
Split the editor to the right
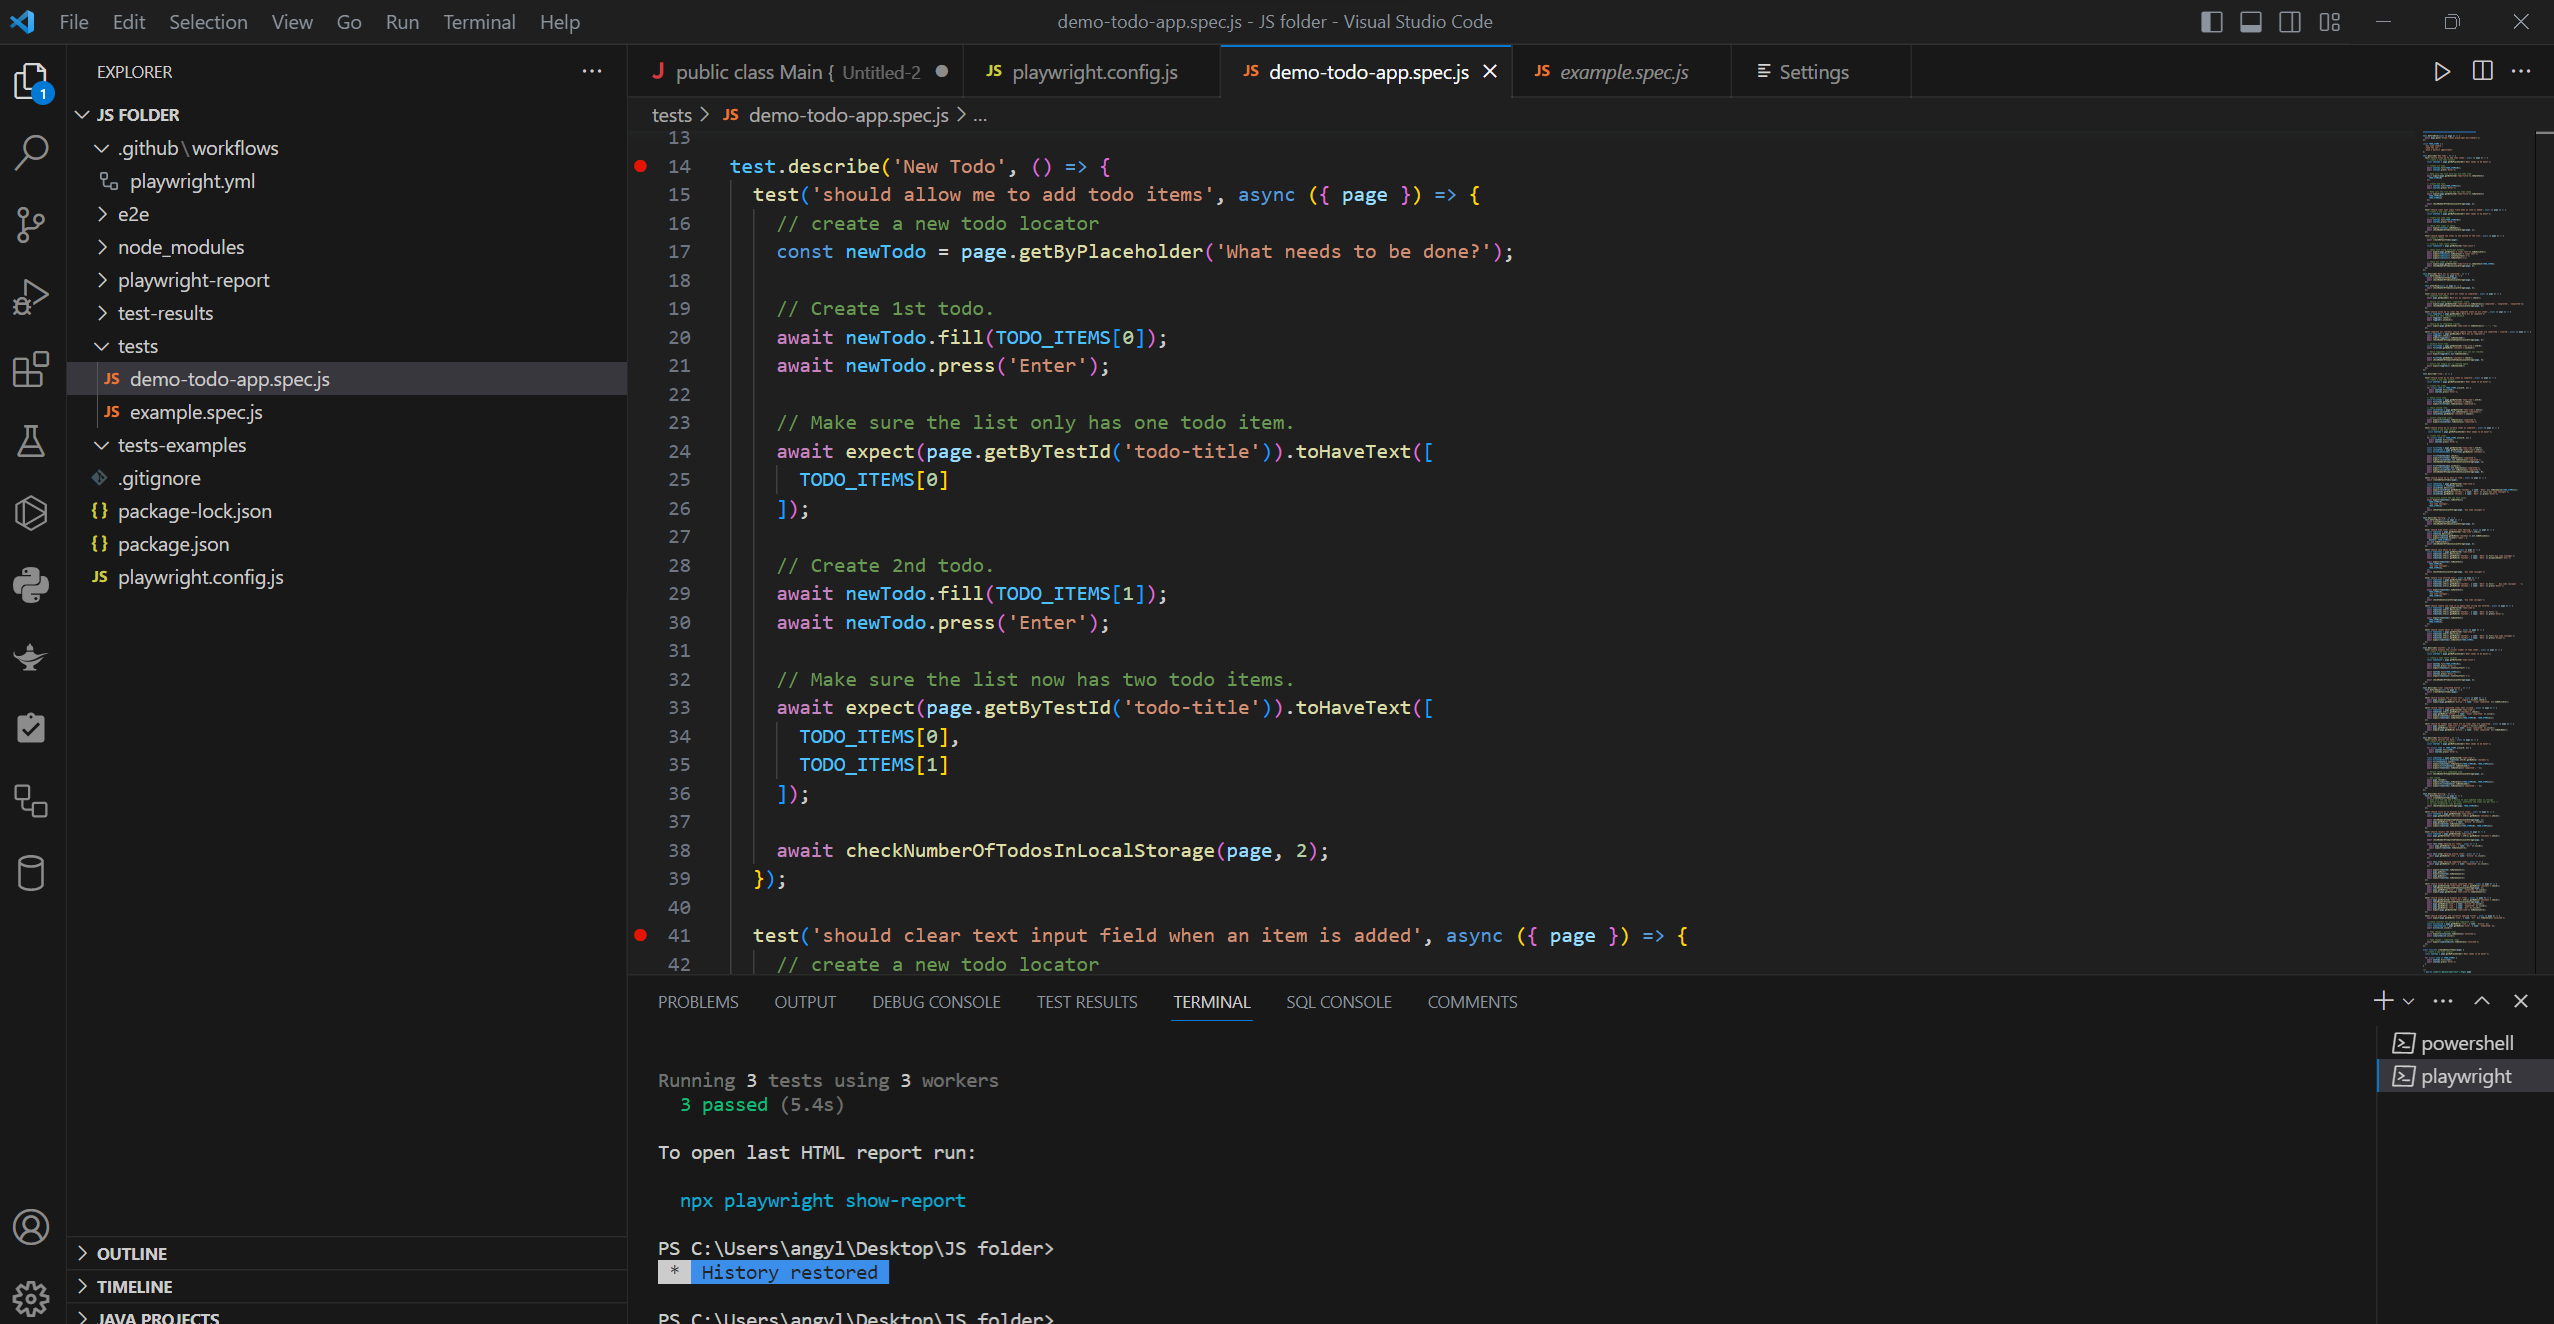point(2482,72)
